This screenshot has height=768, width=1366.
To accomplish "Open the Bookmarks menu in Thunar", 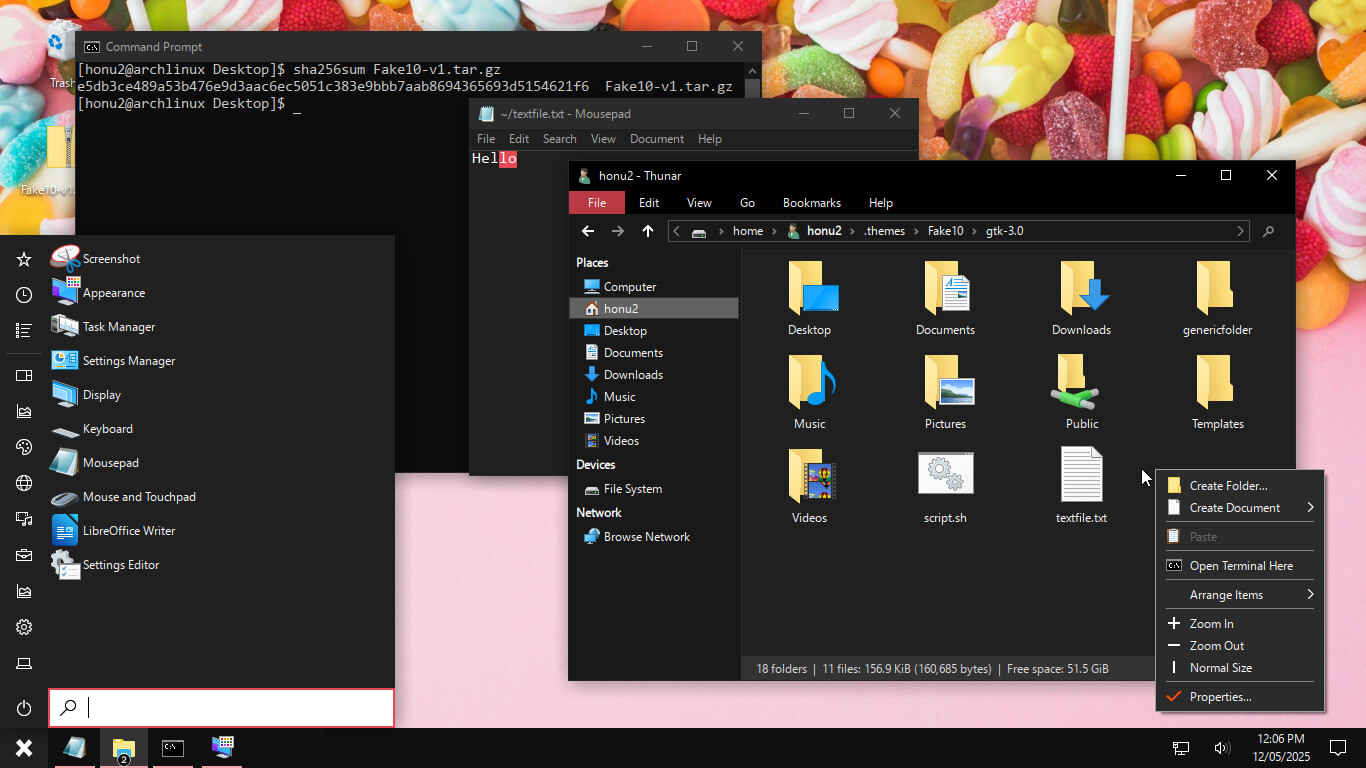I will pyautogui.click(x=811, y=203).
